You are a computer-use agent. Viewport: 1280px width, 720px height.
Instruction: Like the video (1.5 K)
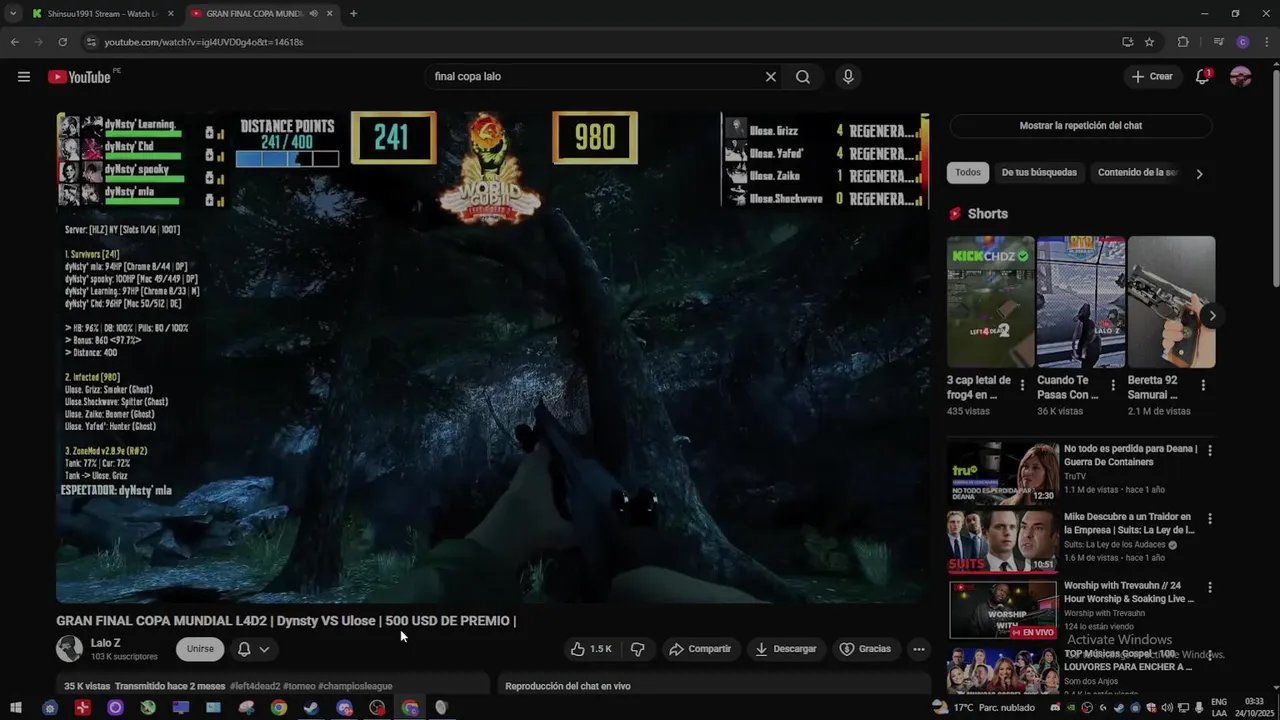(591, 649)
